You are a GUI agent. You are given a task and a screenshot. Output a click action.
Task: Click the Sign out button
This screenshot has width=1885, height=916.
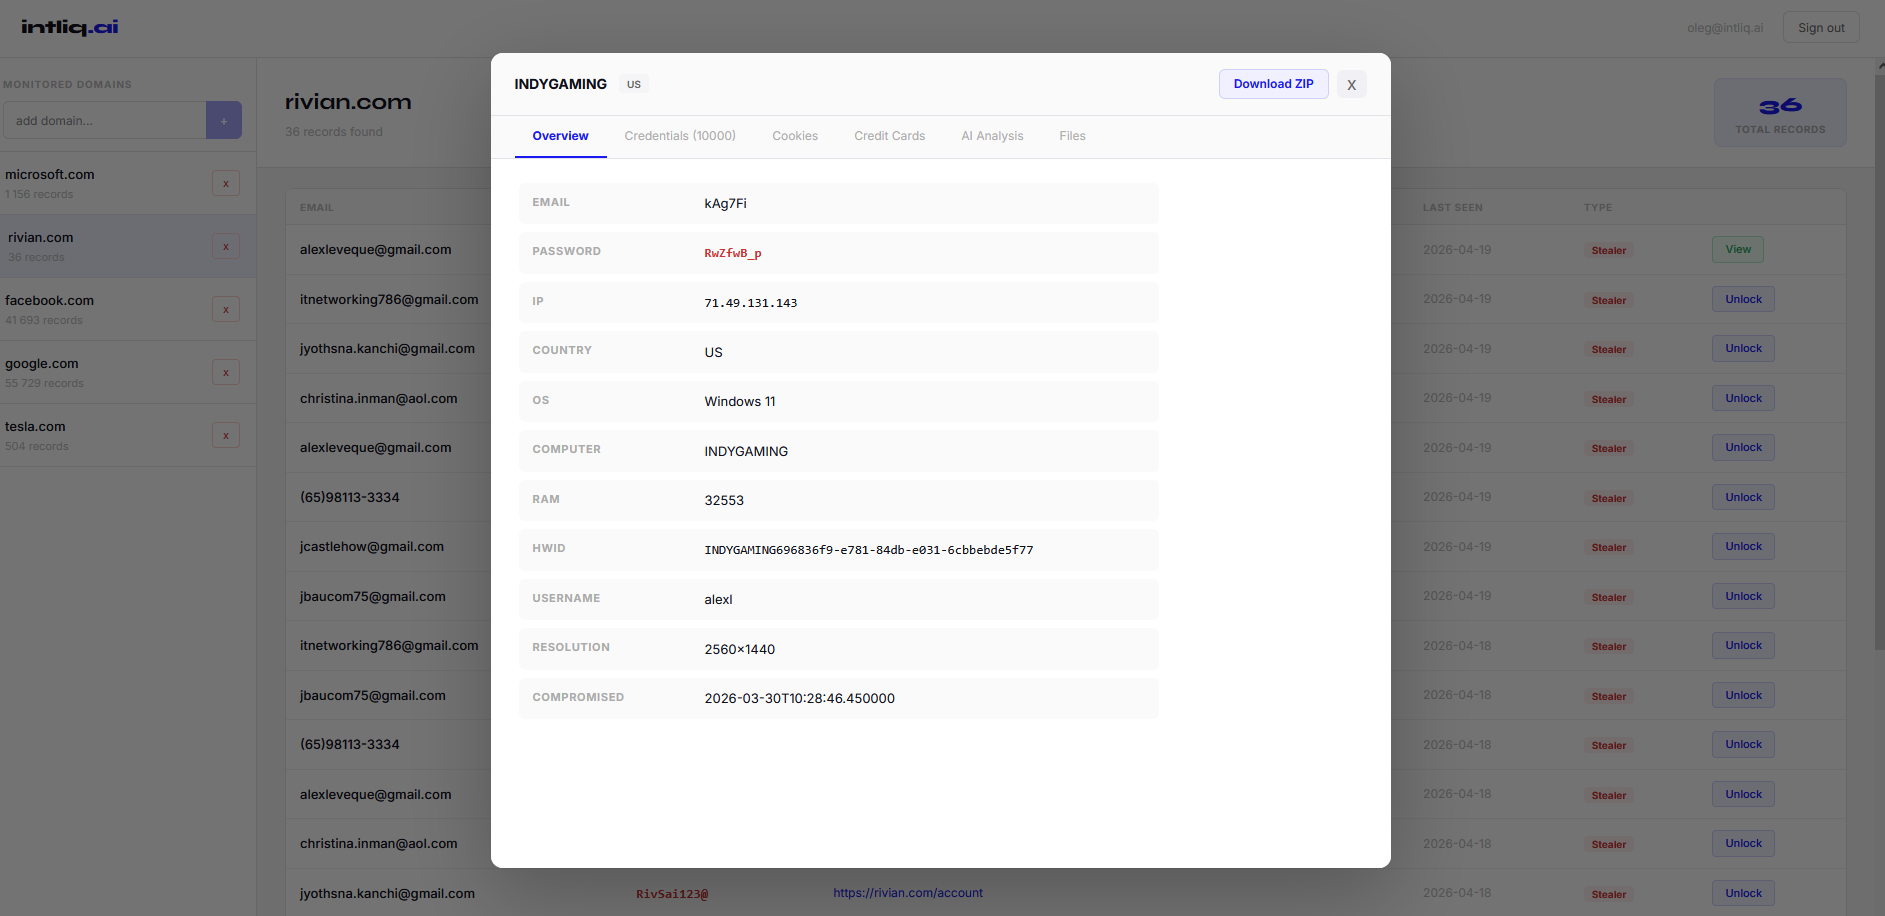tap(1820, 27)
